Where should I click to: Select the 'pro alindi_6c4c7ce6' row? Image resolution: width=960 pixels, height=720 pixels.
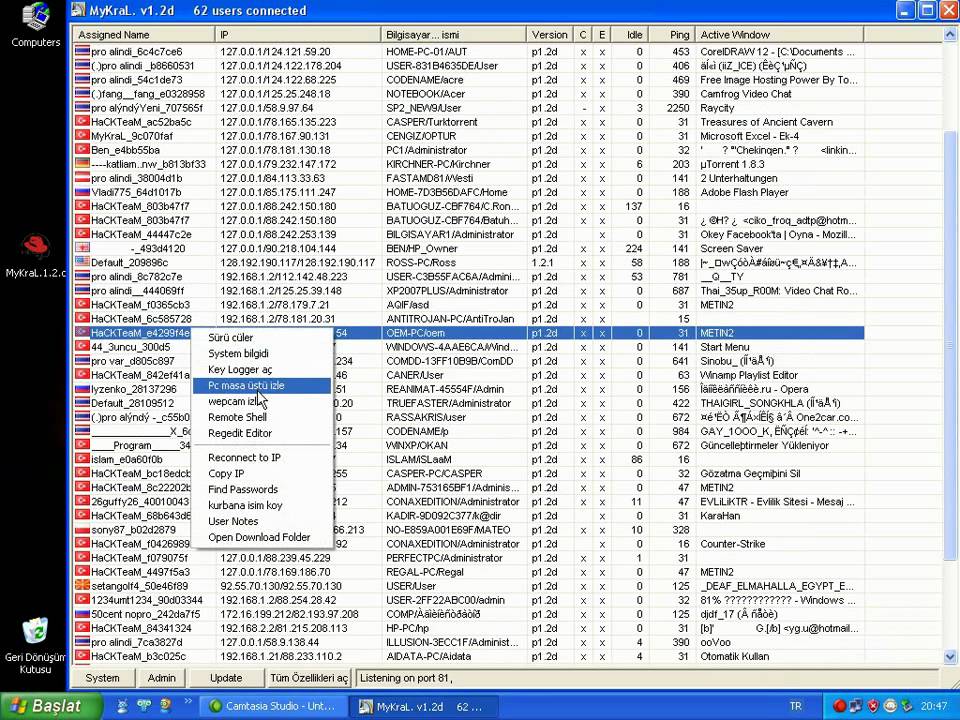pyautogui.click(x=469, y=51)
